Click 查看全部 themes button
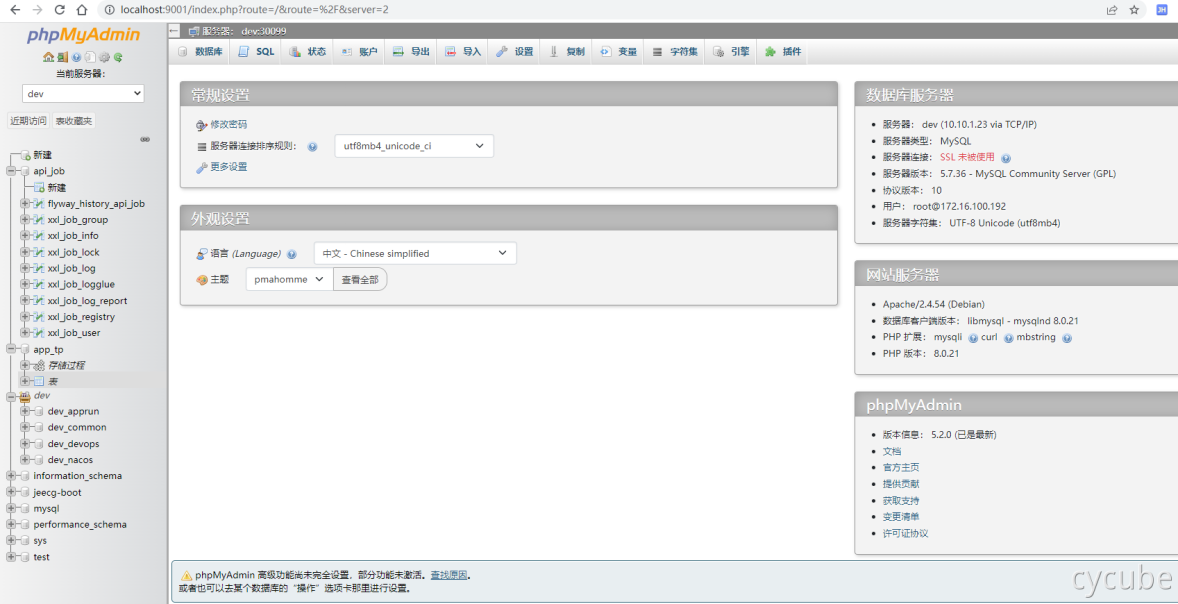Image resolution: width=1178 pixels, height=604 pixels. 360,279
